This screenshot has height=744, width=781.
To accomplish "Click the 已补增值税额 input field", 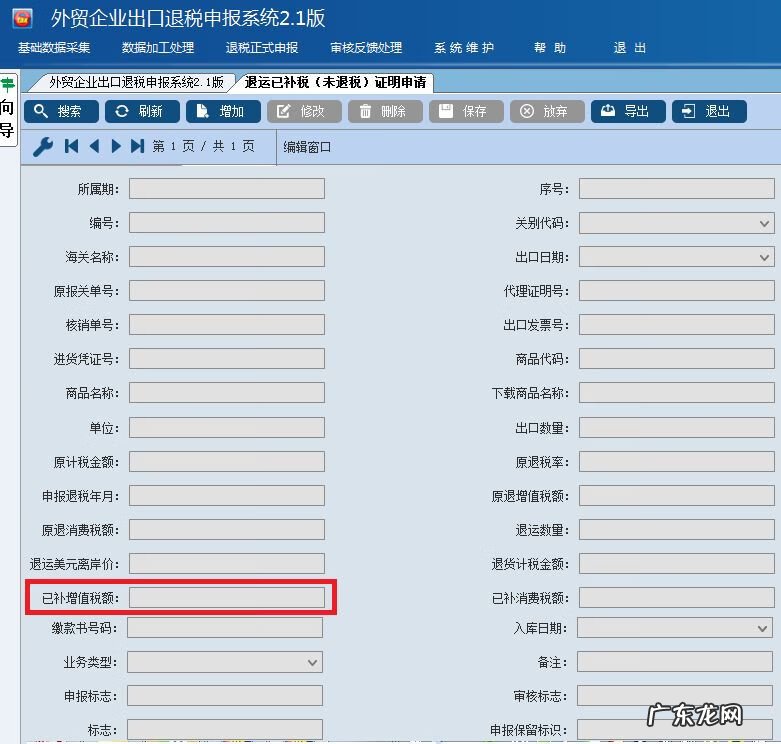I will [x=227, y=598].
